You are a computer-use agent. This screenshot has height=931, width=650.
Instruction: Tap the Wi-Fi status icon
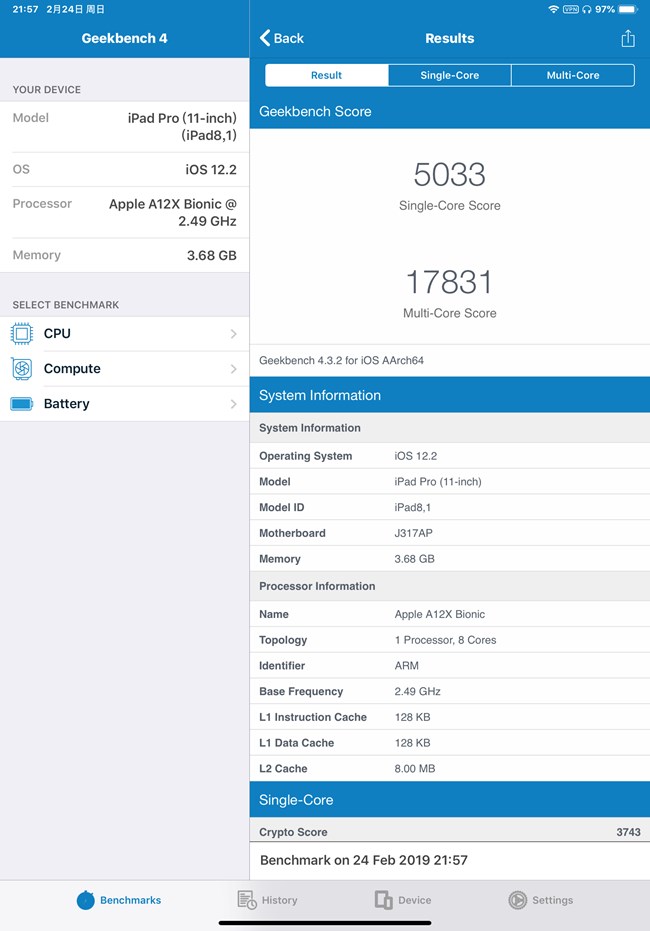pyautogui.click(x=553, y=9)
